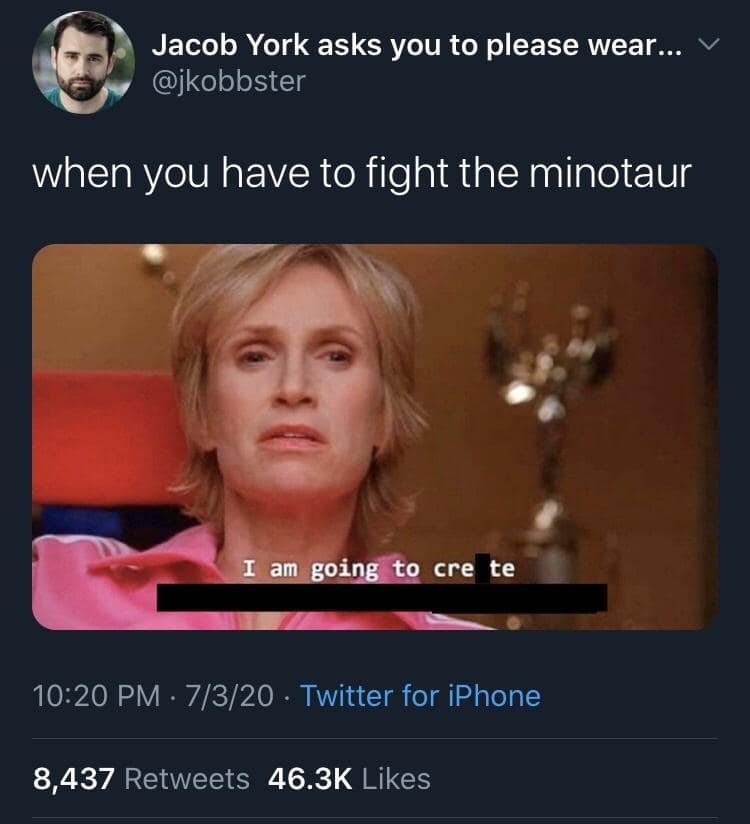Click the subtitle 'I am going to' caption
The image size is (750, 824).
click(331, 569)
